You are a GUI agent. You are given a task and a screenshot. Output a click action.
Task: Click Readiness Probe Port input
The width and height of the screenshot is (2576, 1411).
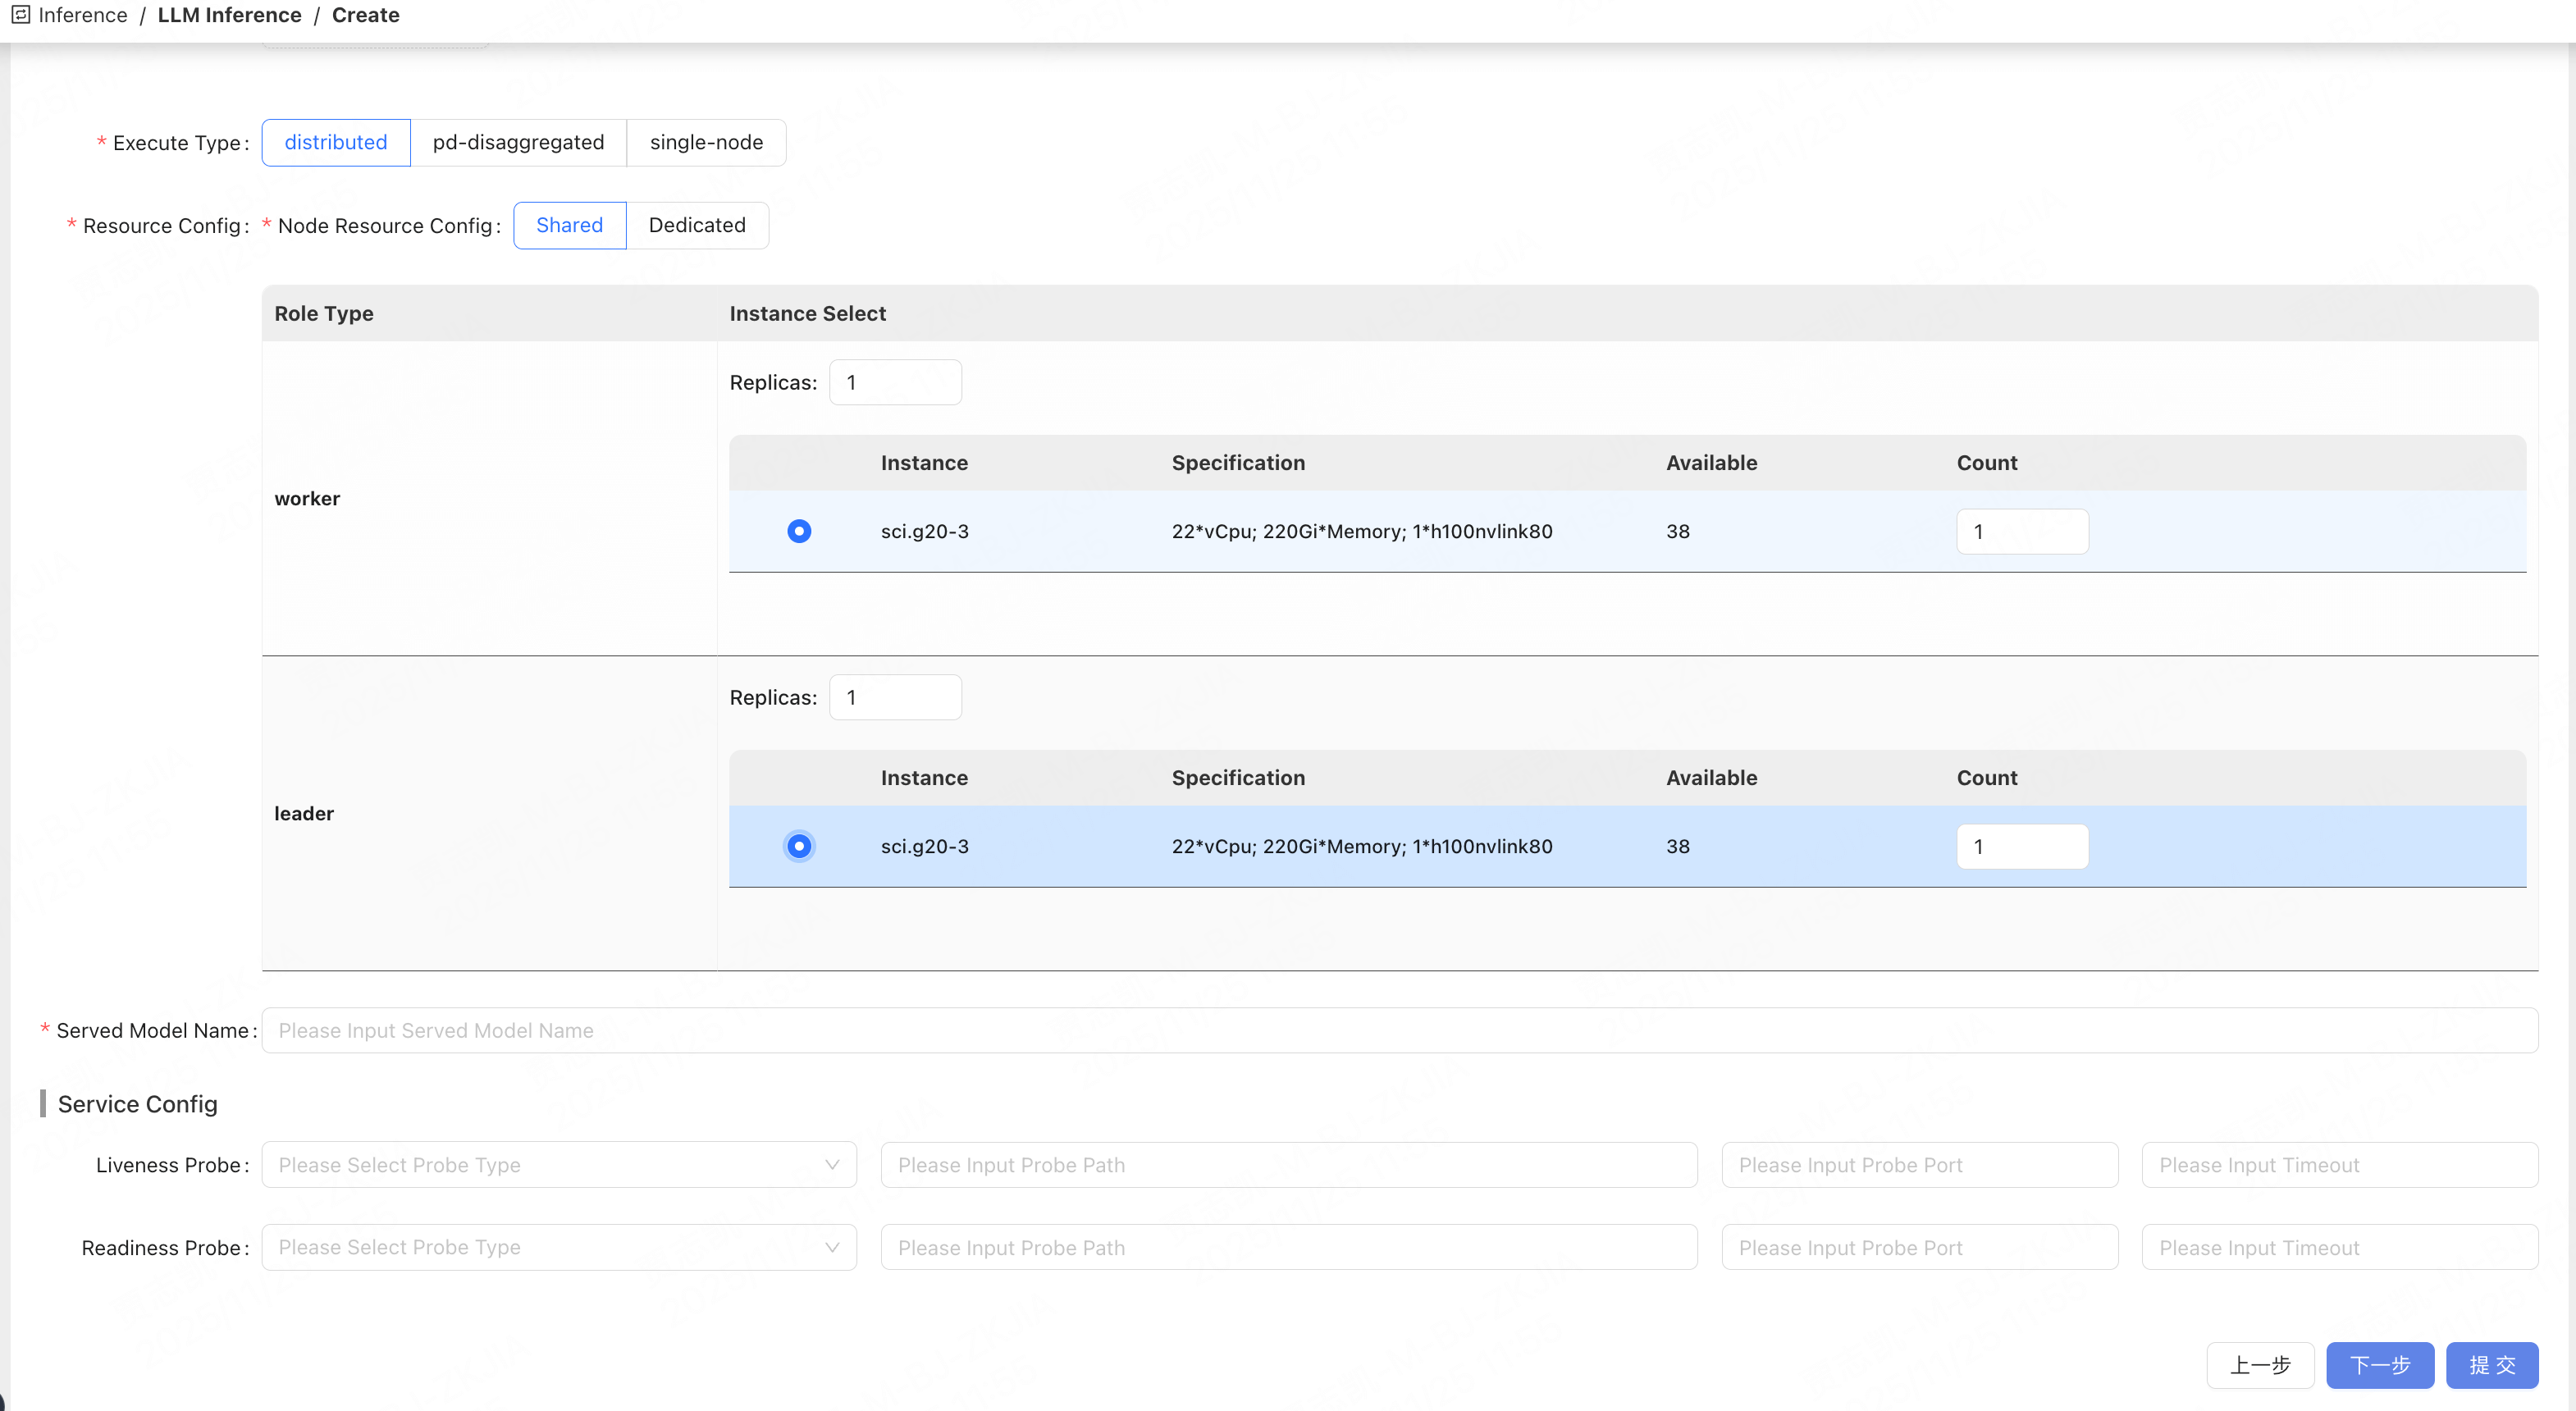coord(1920,1247)
